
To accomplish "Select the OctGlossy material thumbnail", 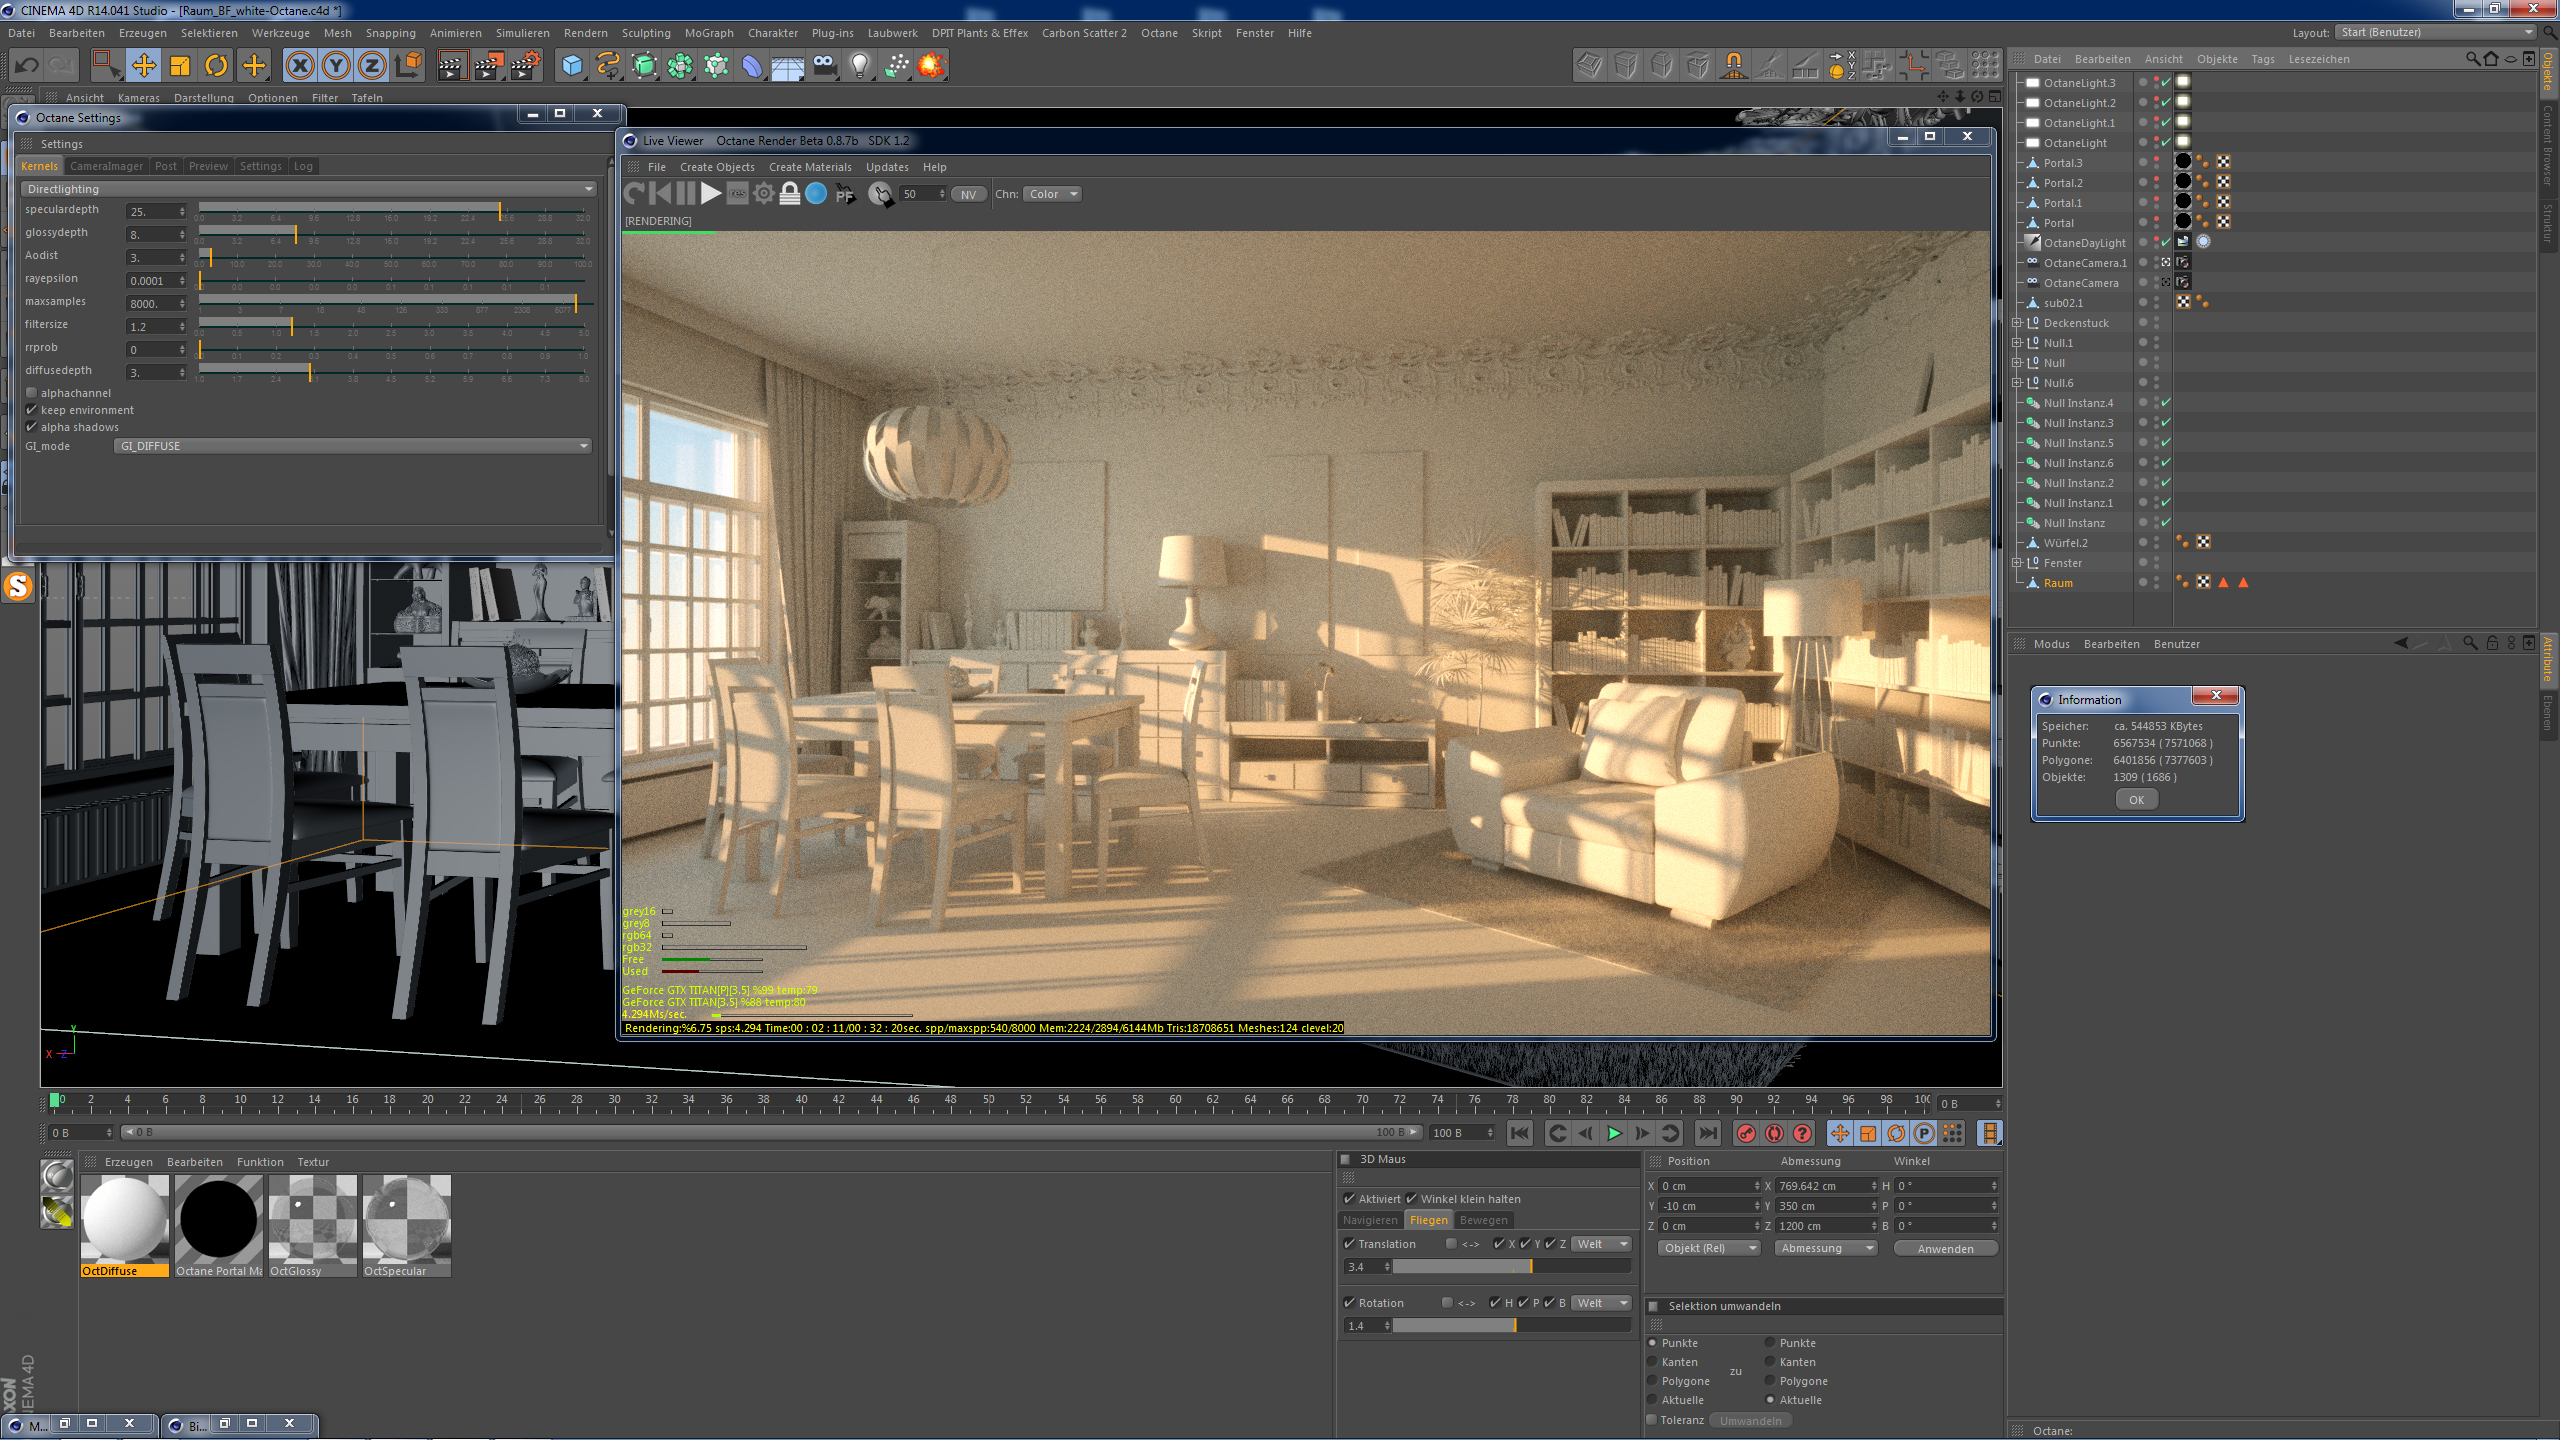I will (x=313, y=1222).
